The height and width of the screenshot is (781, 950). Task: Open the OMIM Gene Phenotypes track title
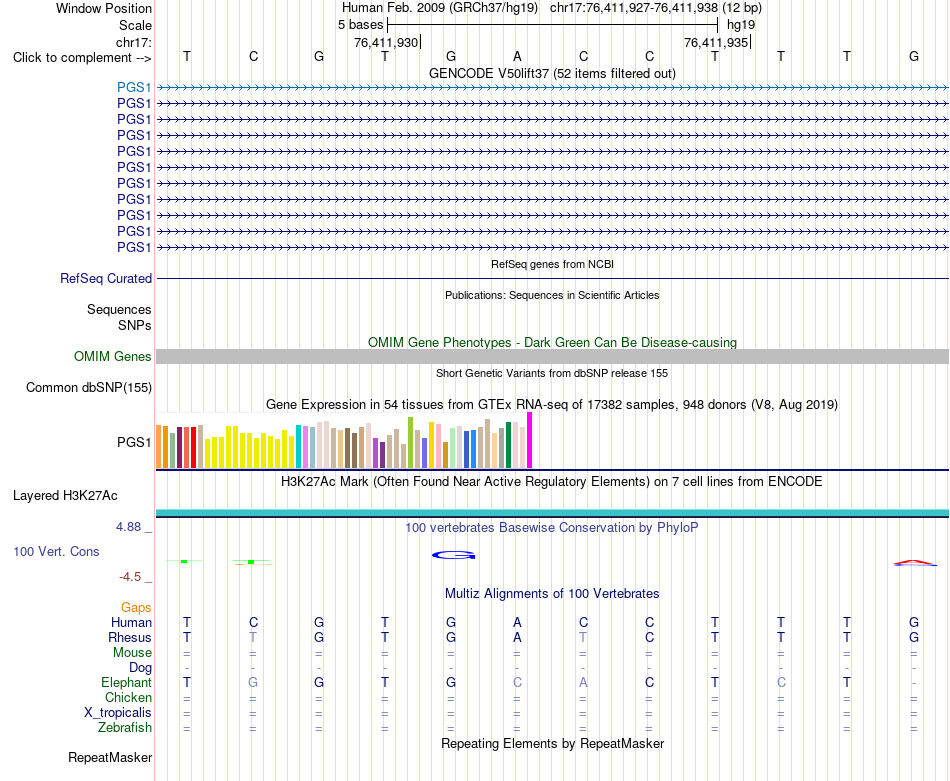(552, 342)
